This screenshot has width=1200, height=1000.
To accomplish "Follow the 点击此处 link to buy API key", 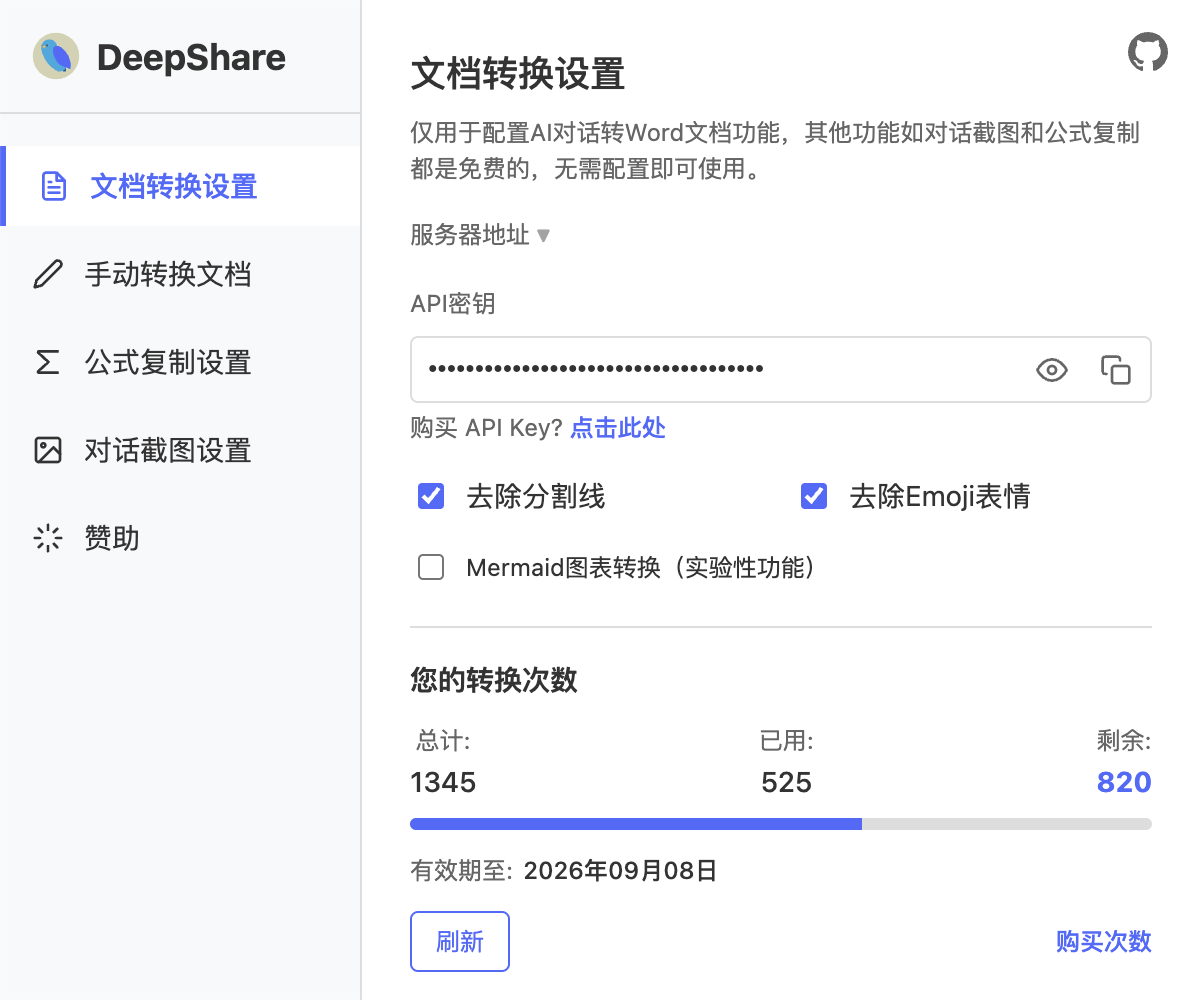I will 617,428.
